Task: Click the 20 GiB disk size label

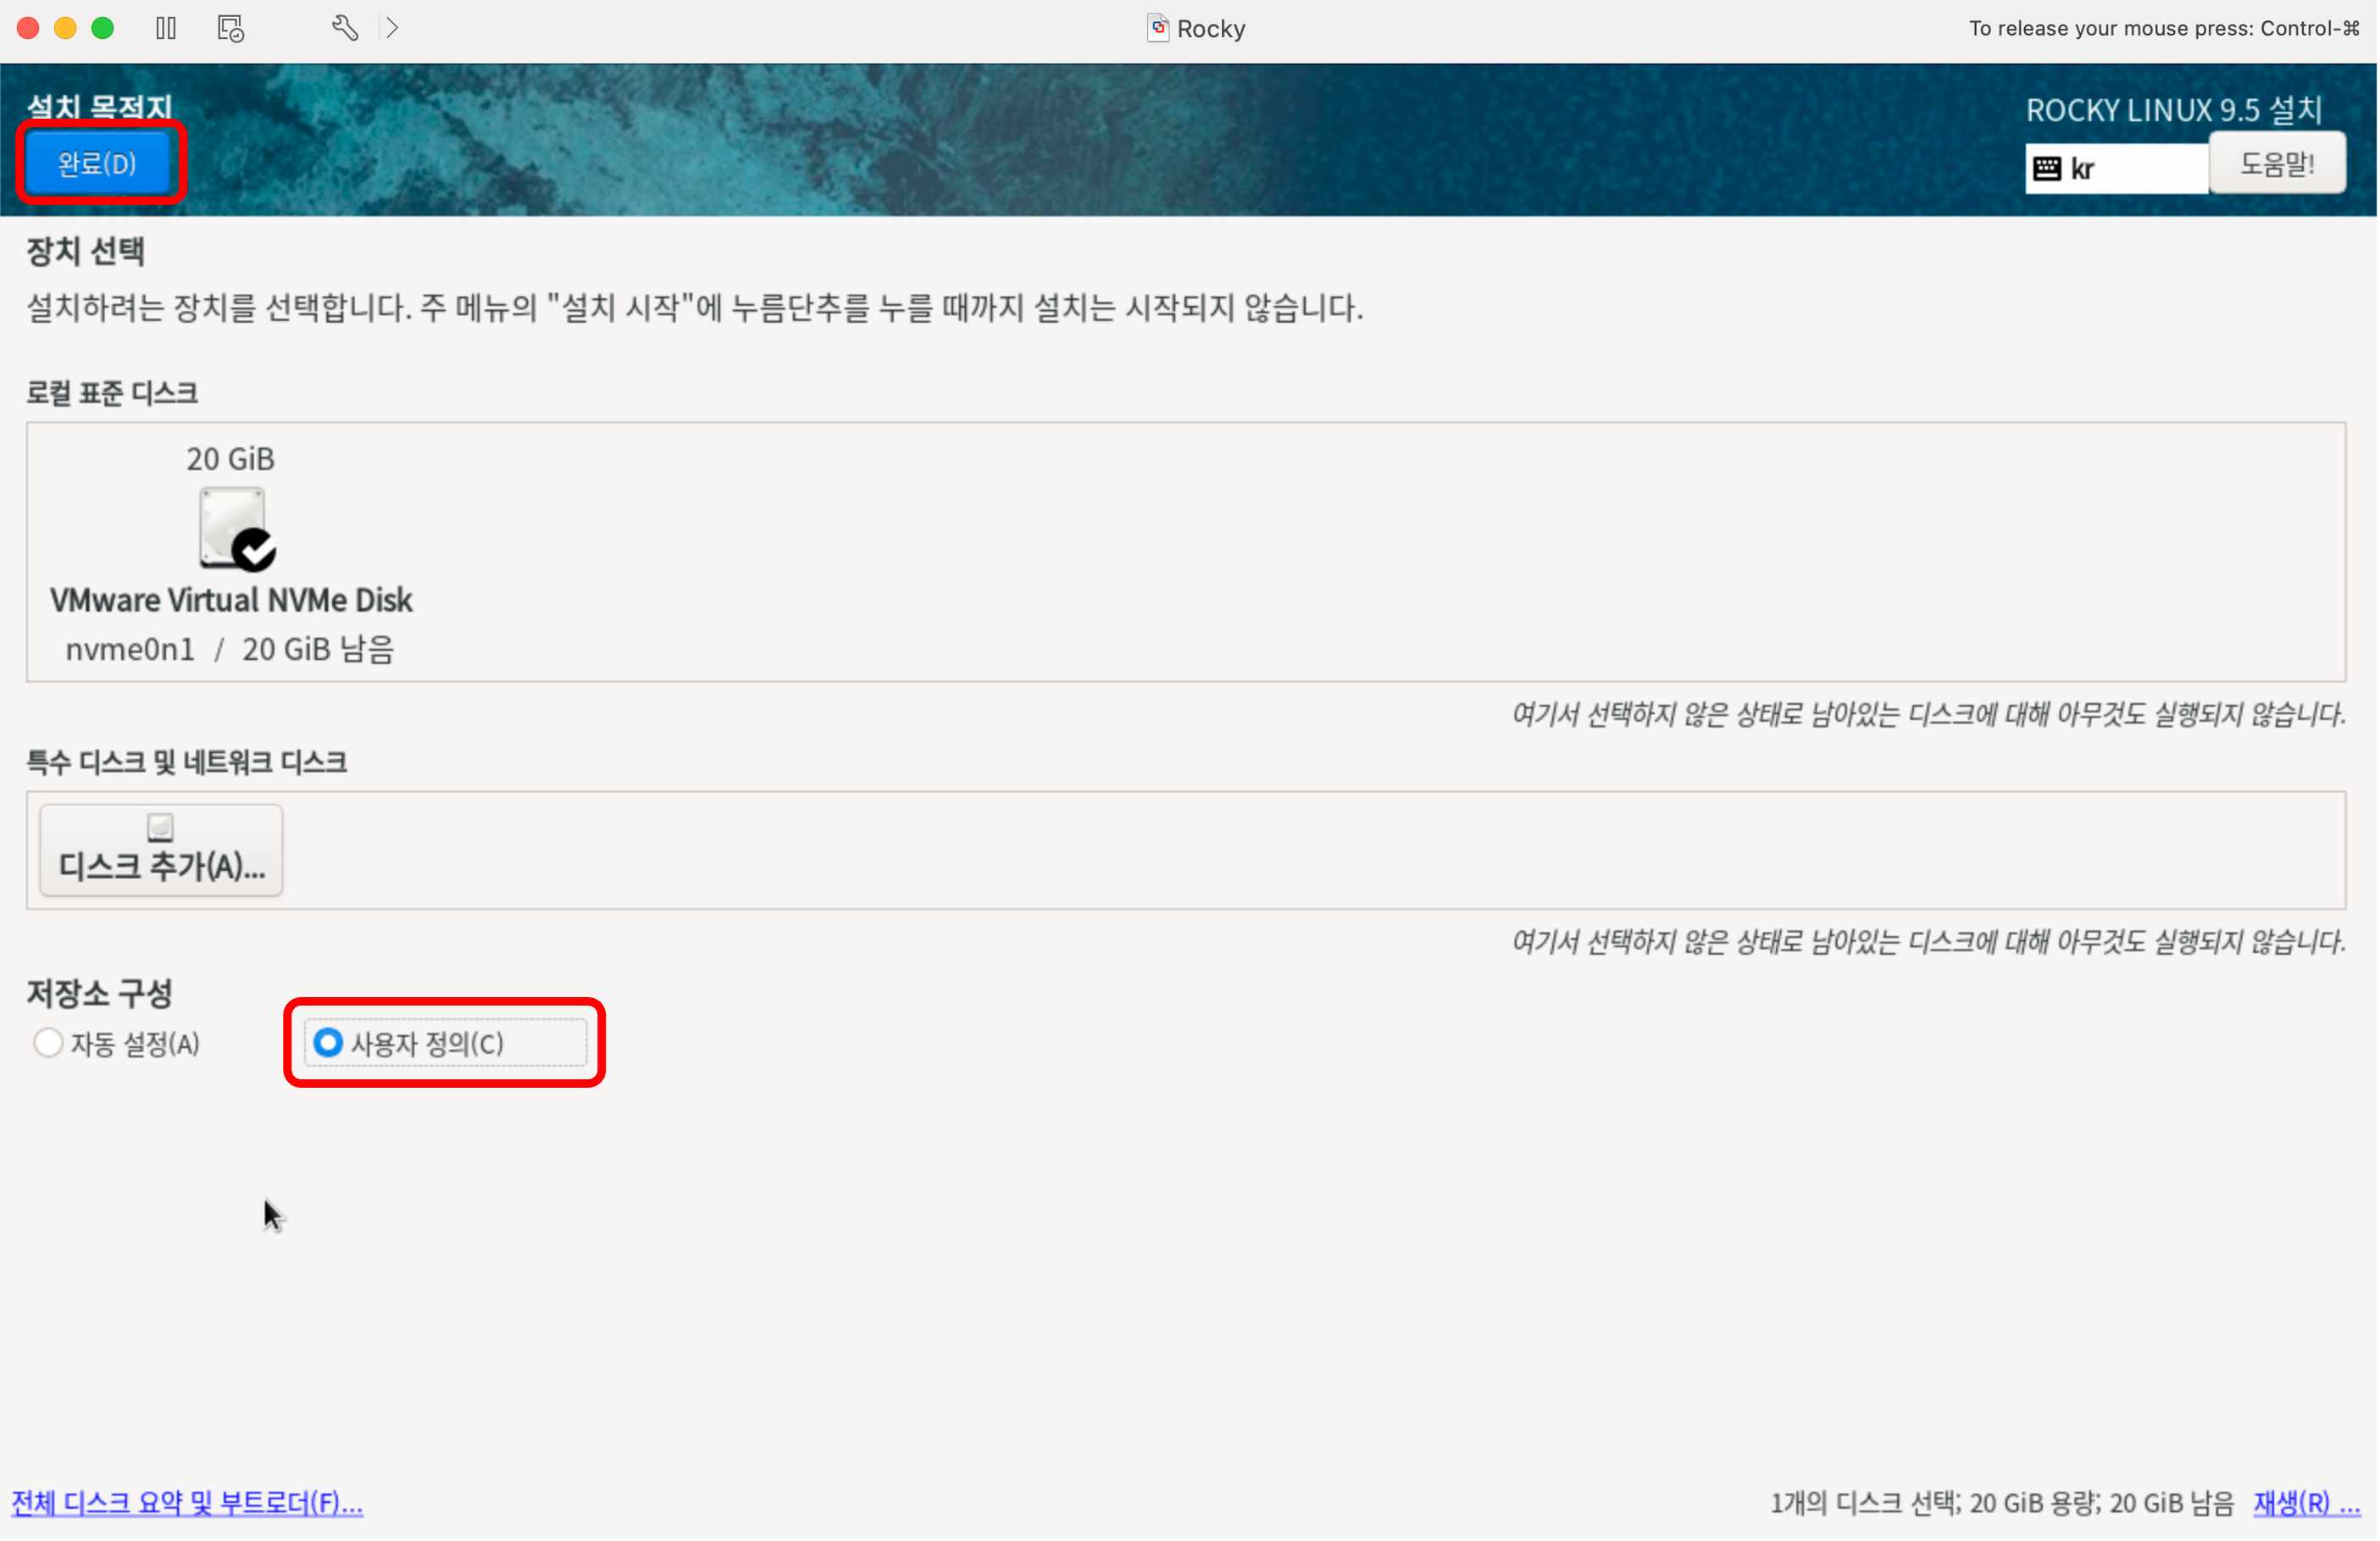Action: click(230, 459)
